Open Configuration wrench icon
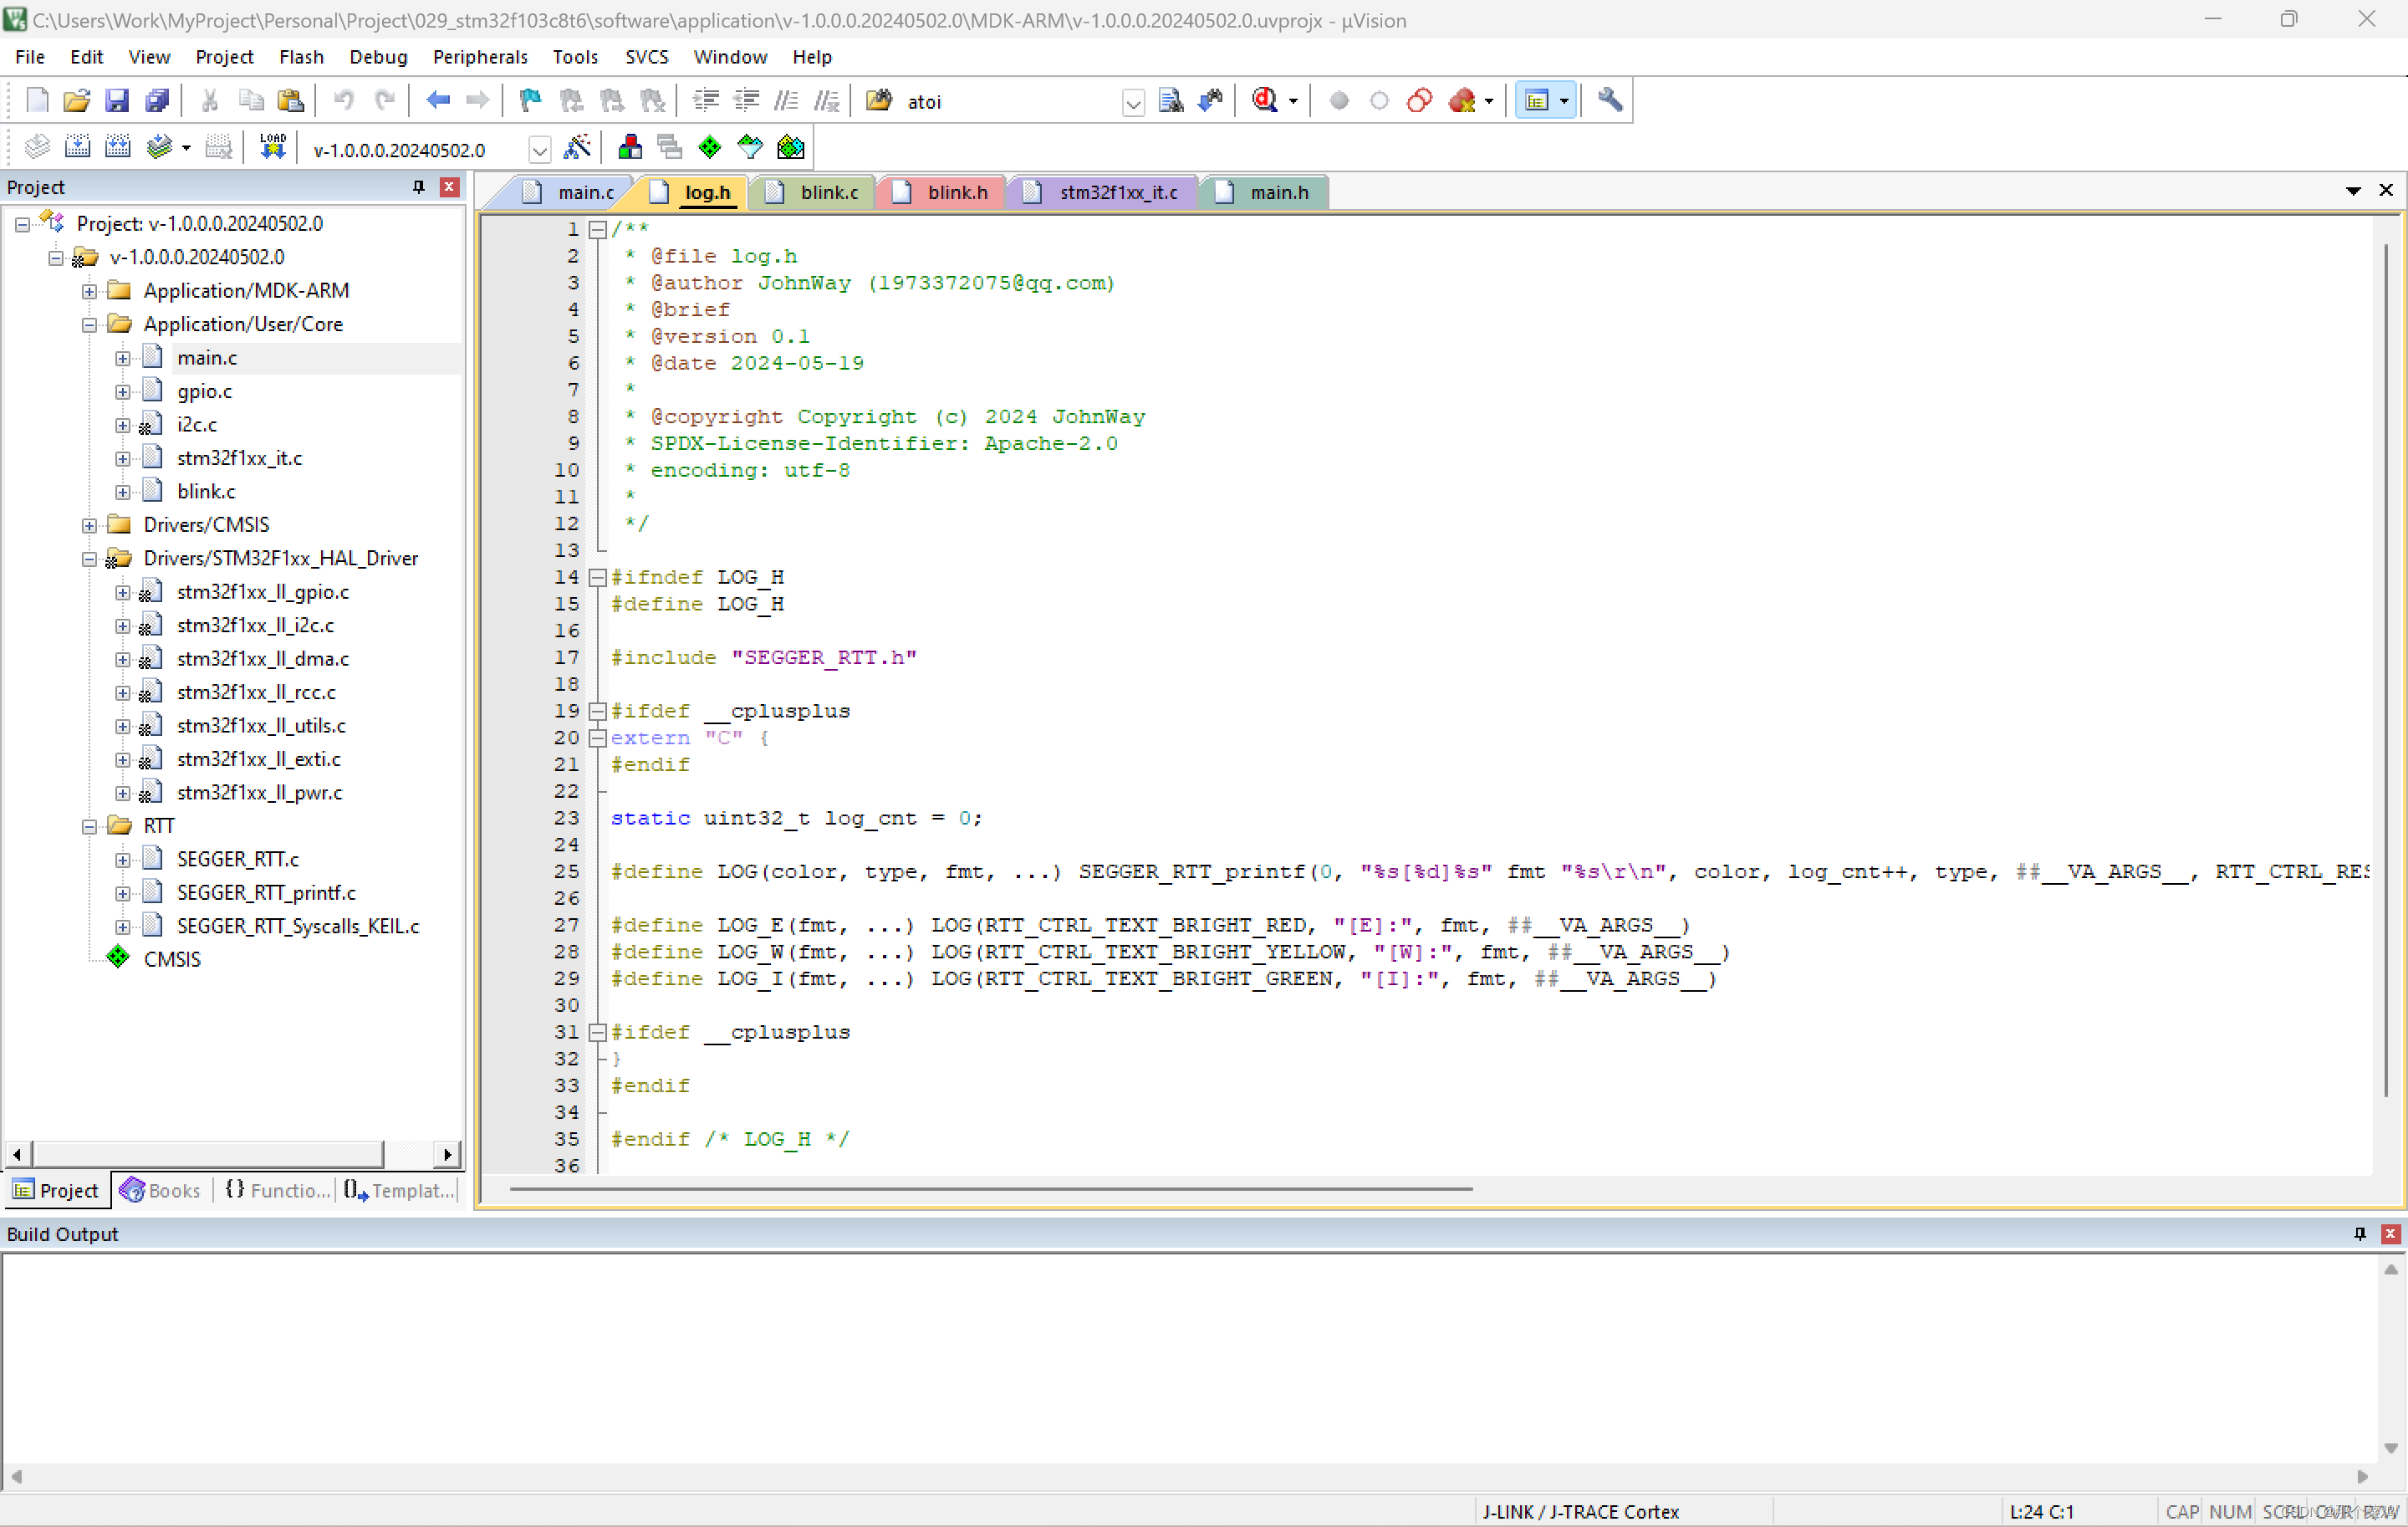Screen dimensions: 2408x1527 point(1609,101)
